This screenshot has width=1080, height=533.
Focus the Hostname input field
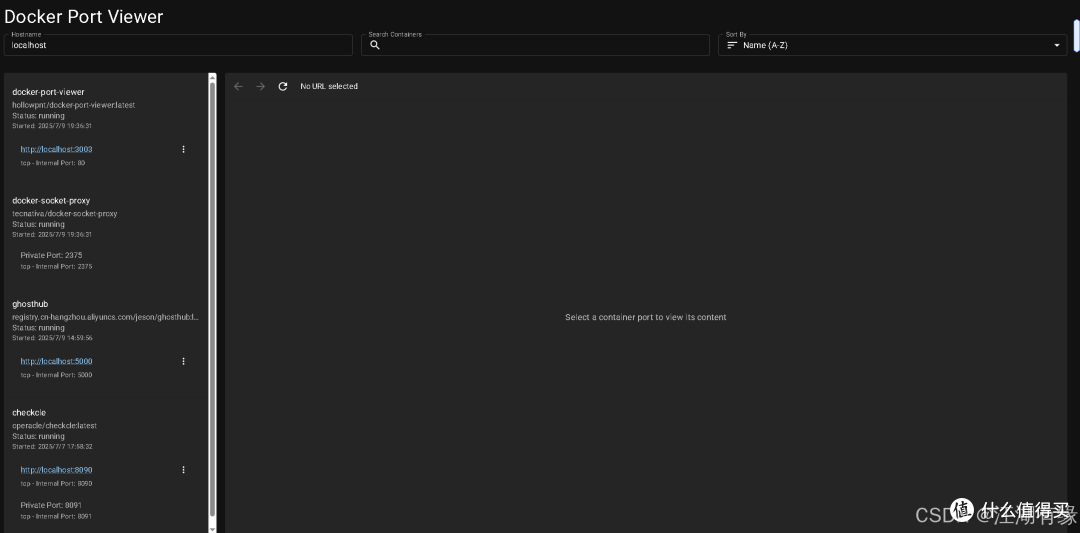[178, 45]
